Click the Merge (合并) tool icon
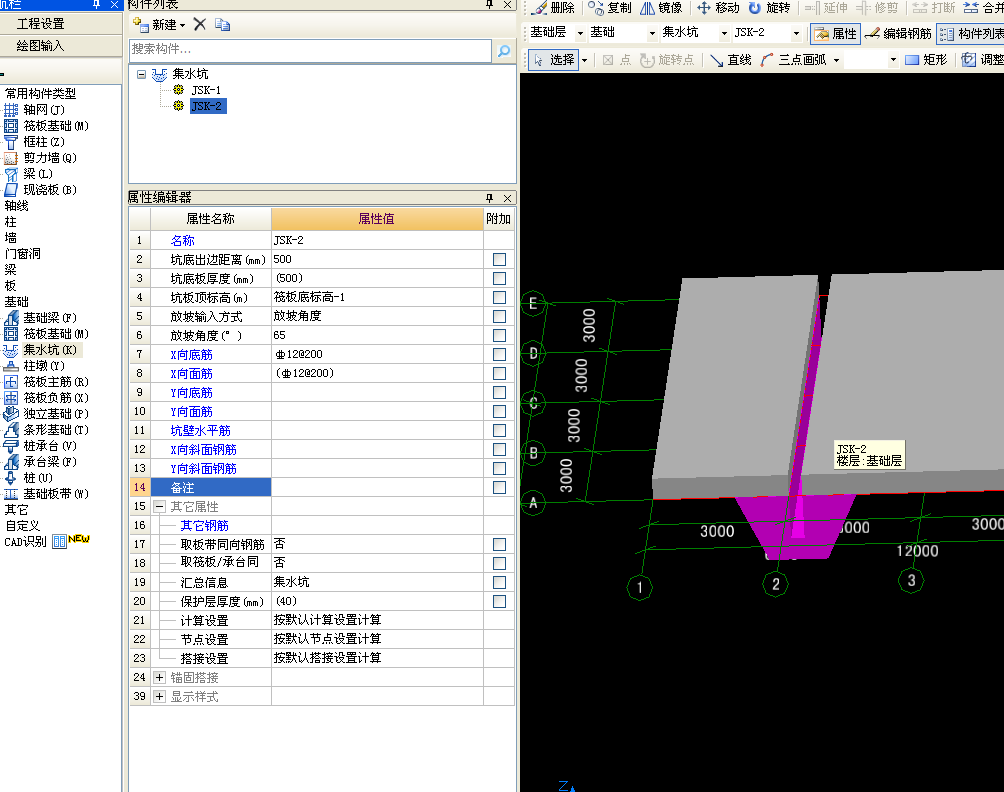 [x=971, y=8]
